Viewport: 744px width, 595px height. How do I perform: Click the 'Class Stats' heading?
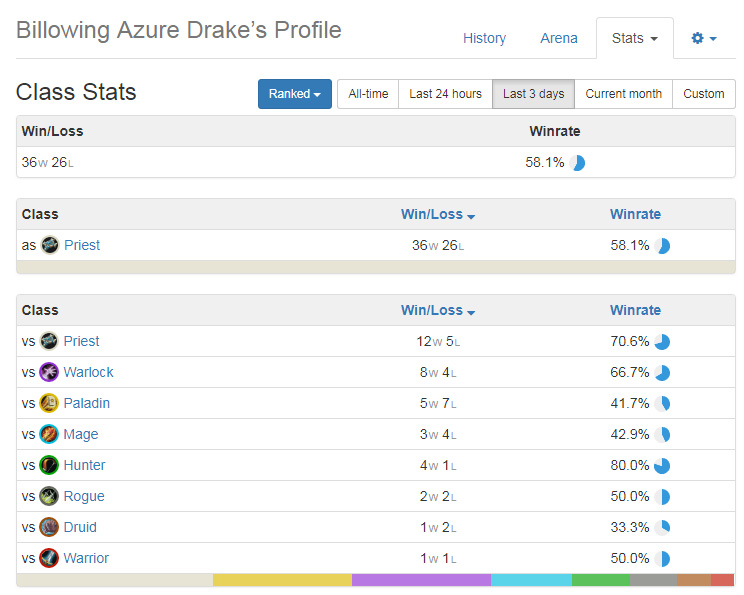coord(76,92)
